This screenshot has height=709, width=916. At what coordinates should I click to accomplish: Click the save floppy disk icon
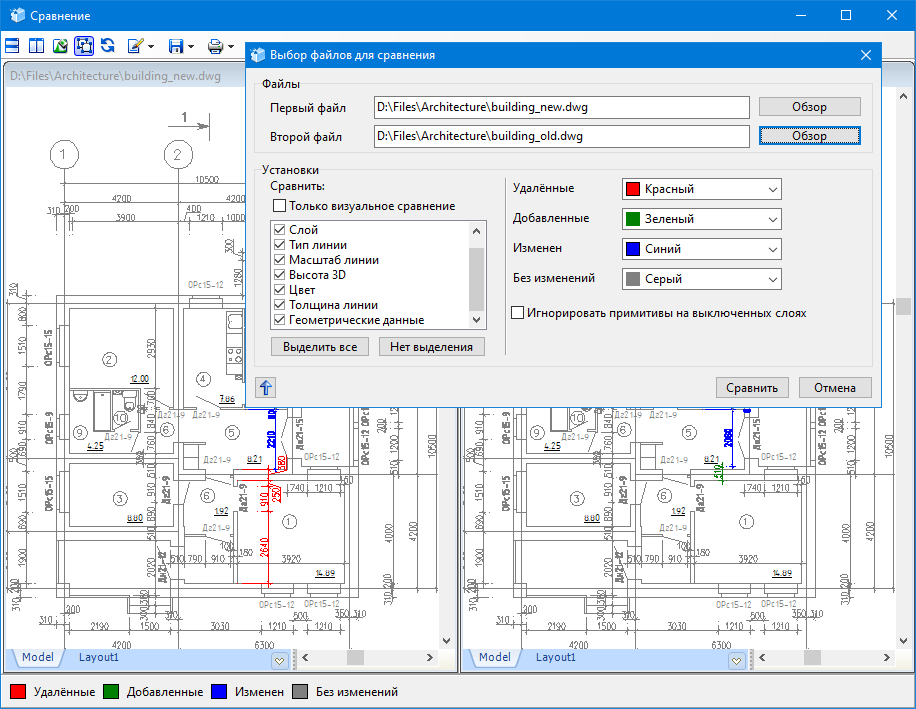tap(176, 46)
